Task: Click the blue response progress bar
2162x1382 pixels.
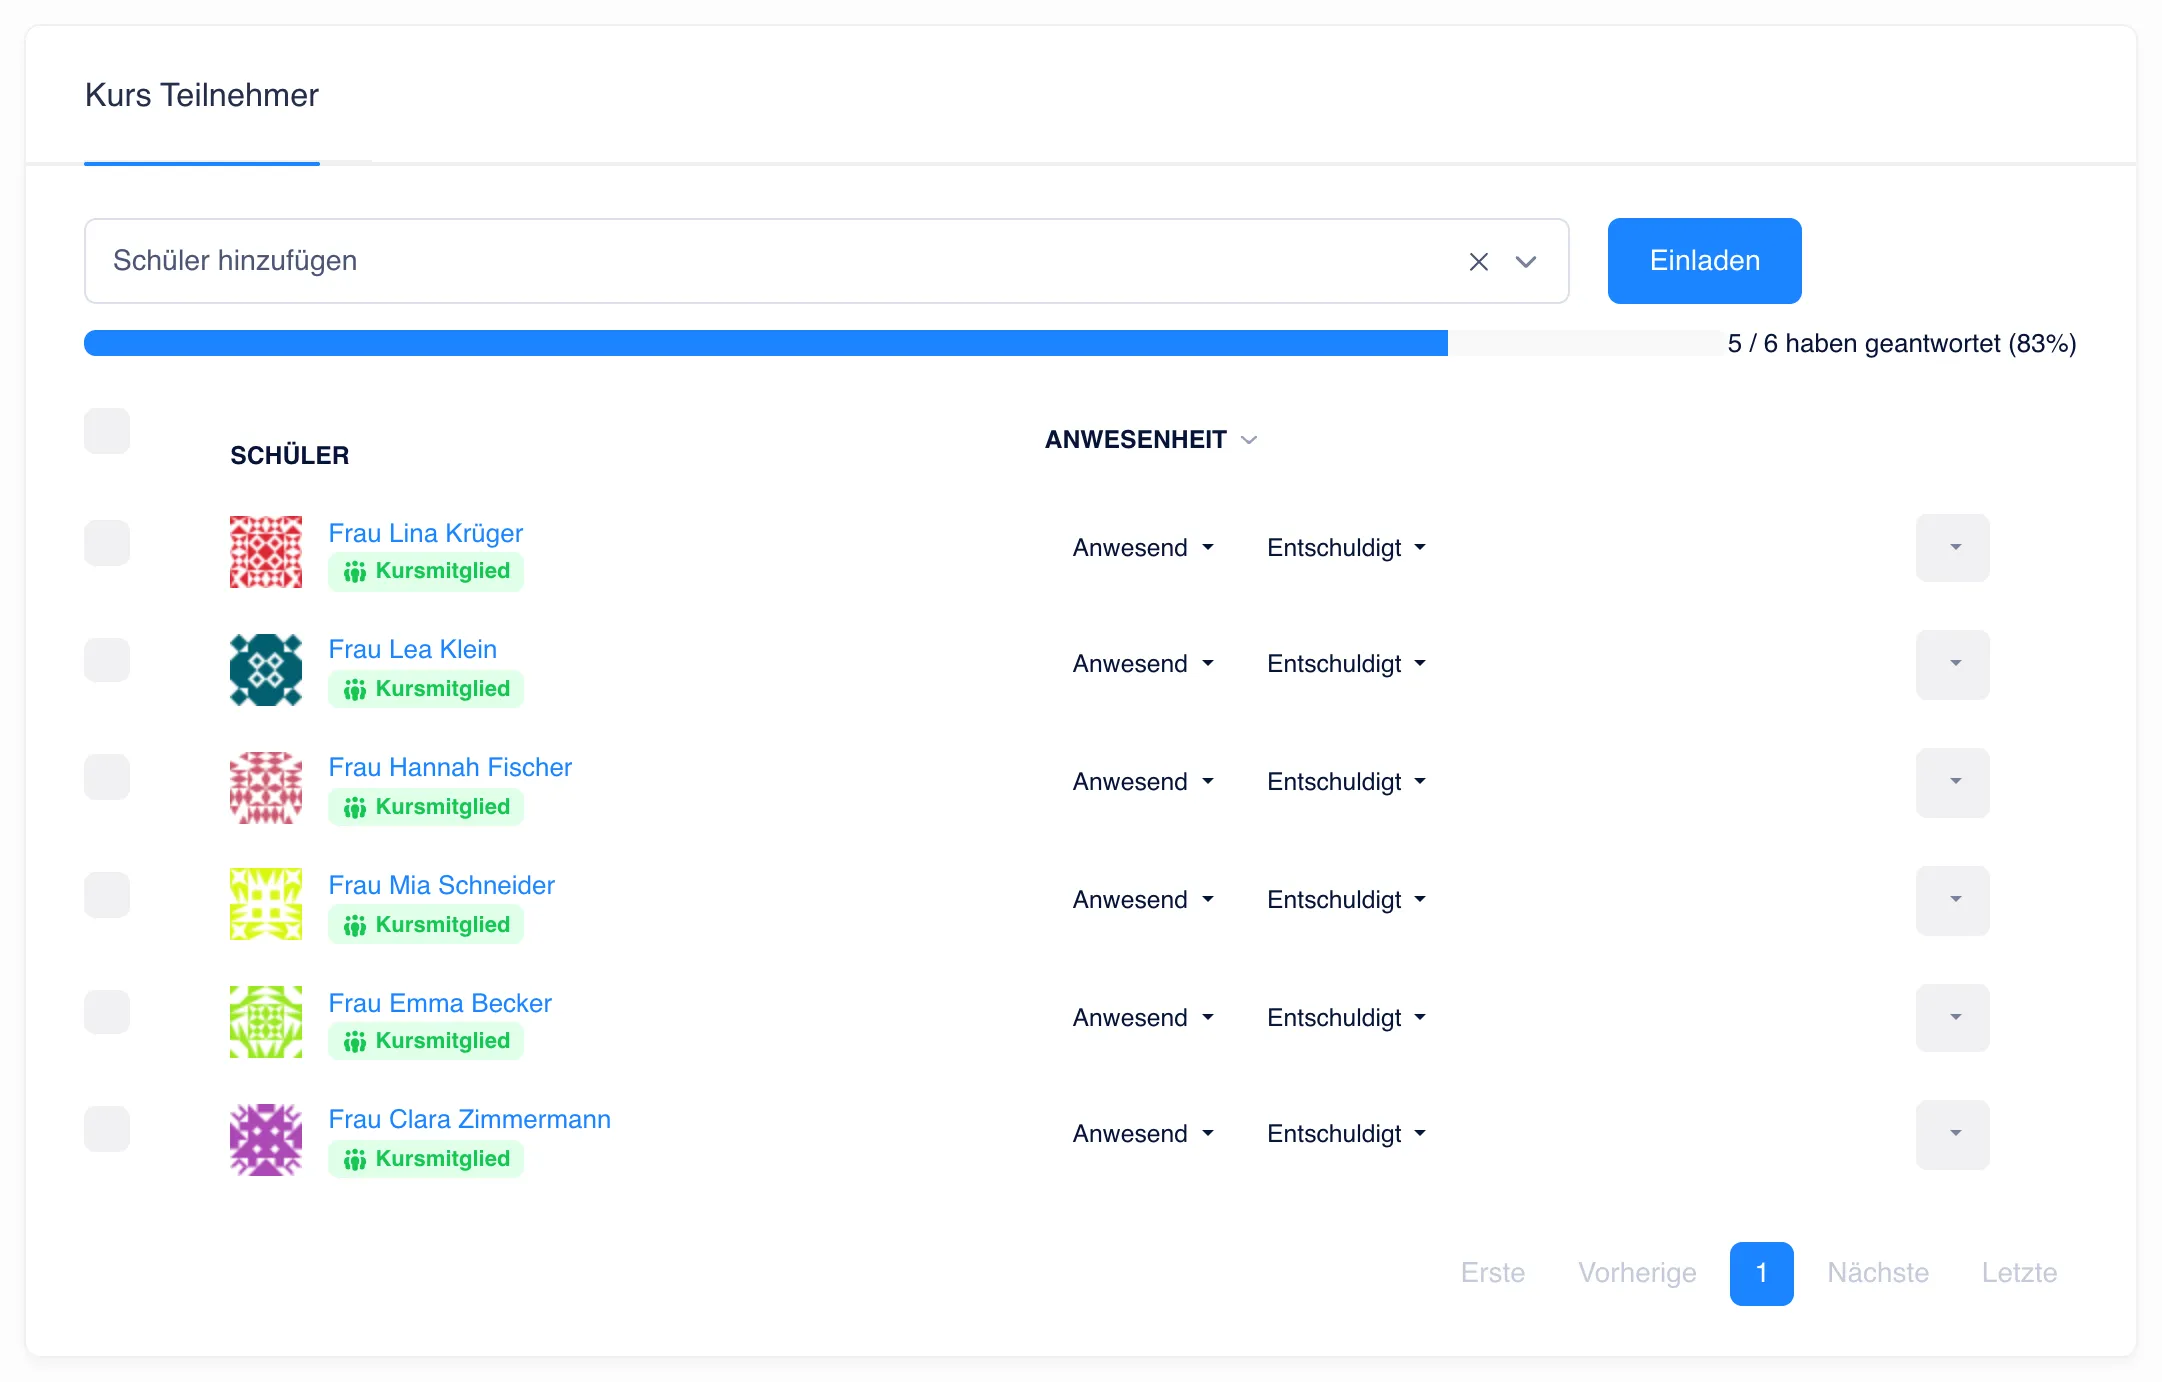Action: [766, 343]
